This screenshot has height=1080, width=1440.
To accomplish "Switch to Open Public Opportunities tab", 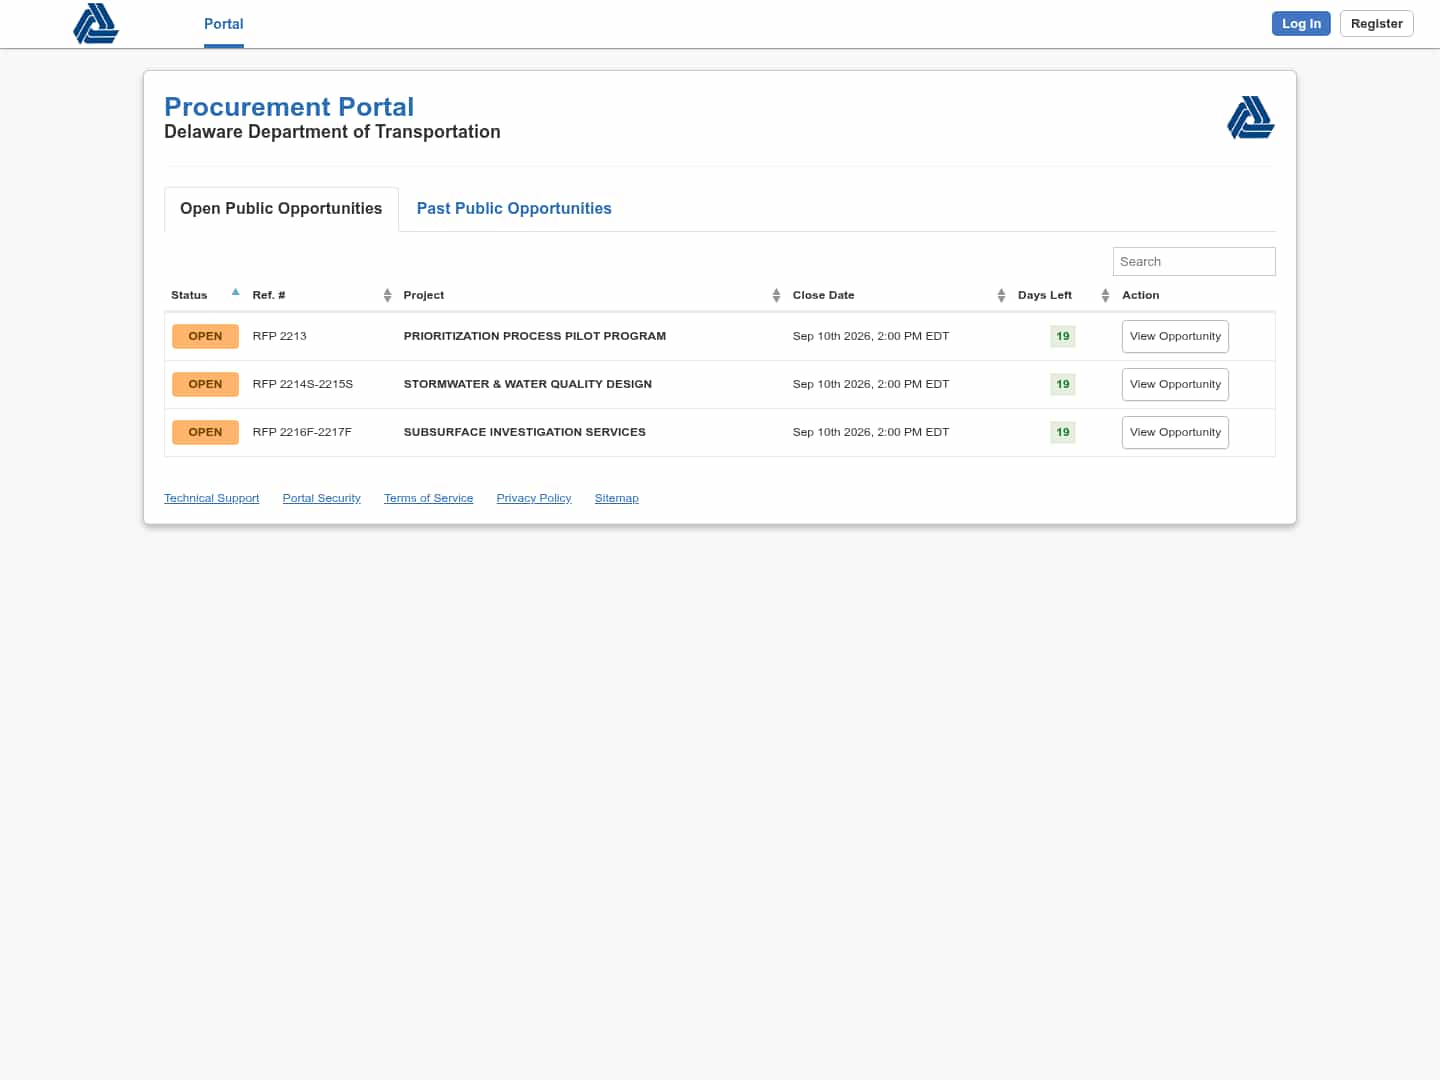I will pyautogui.click(x=281, y=209).
